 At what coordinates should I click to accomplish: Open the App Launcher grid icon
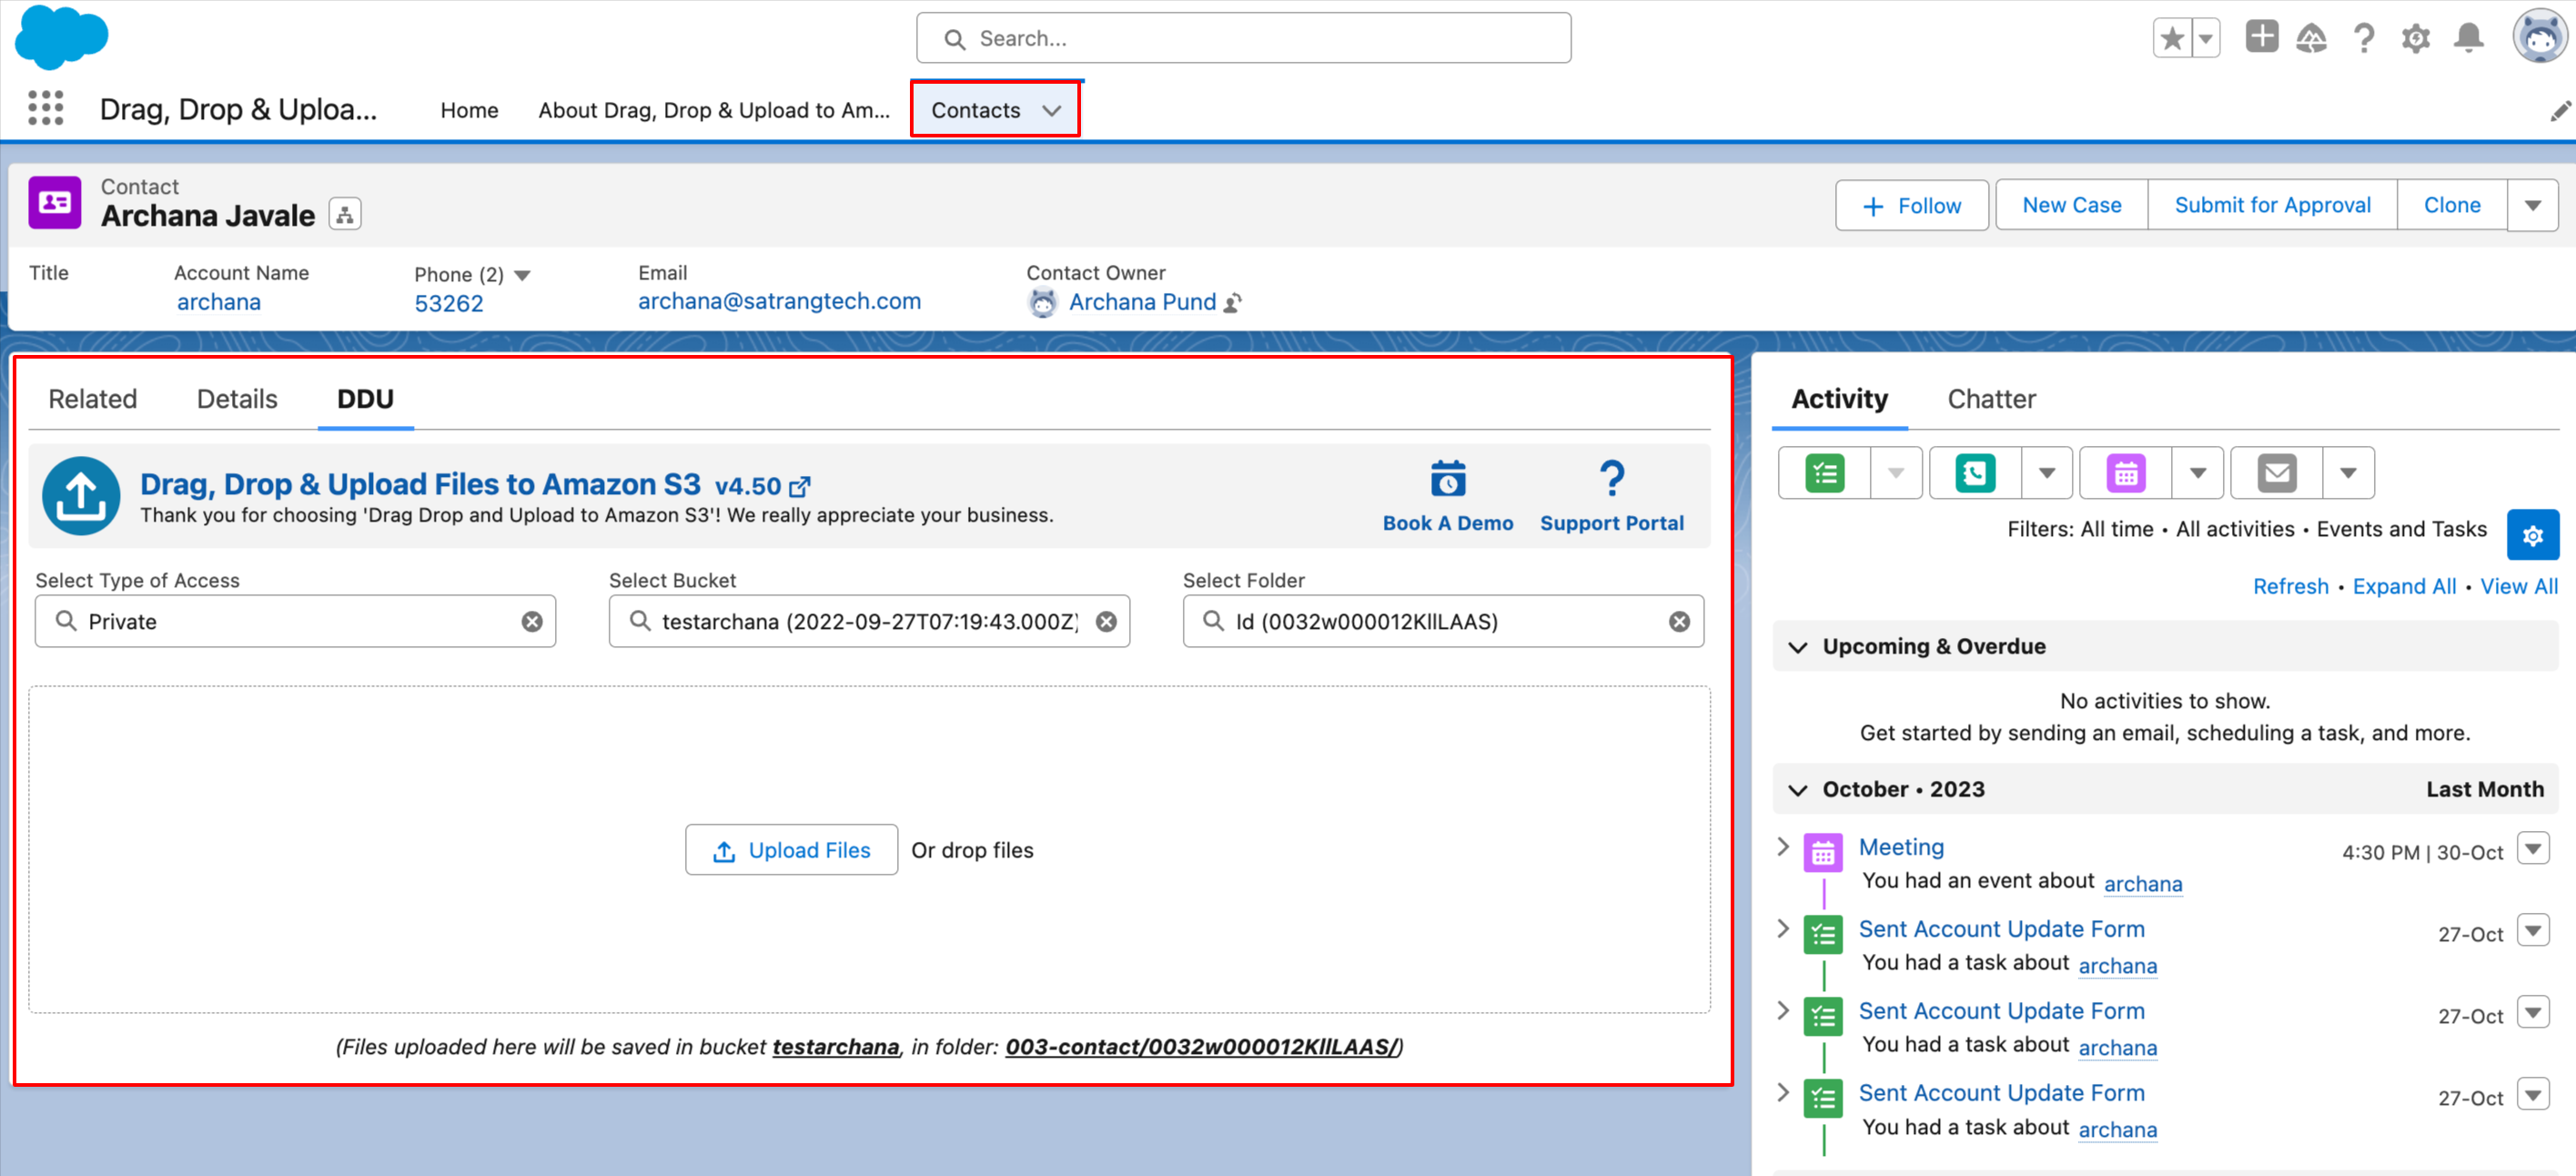45,108
